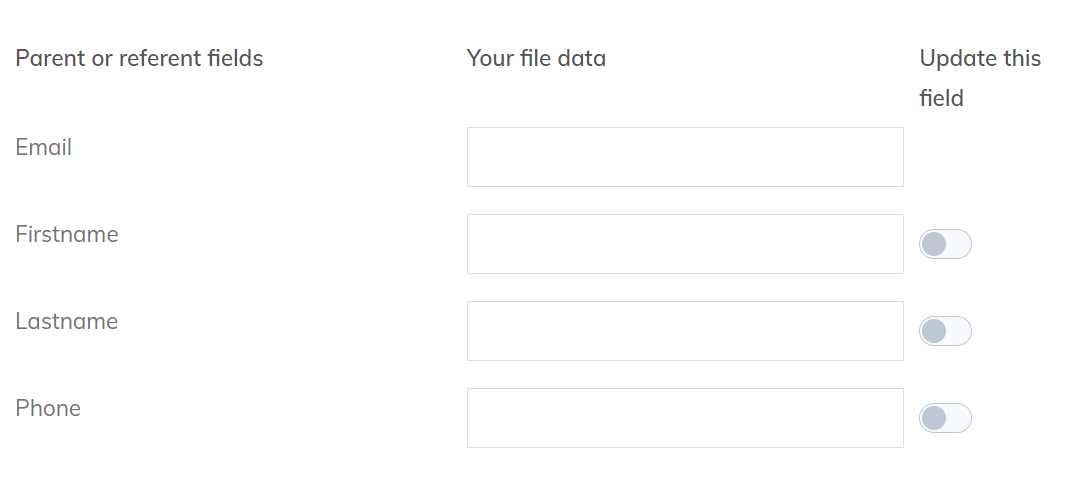Place cursor in the text box beside Email
This screenshot has width=1081, height=500.
tap(685, 157)
